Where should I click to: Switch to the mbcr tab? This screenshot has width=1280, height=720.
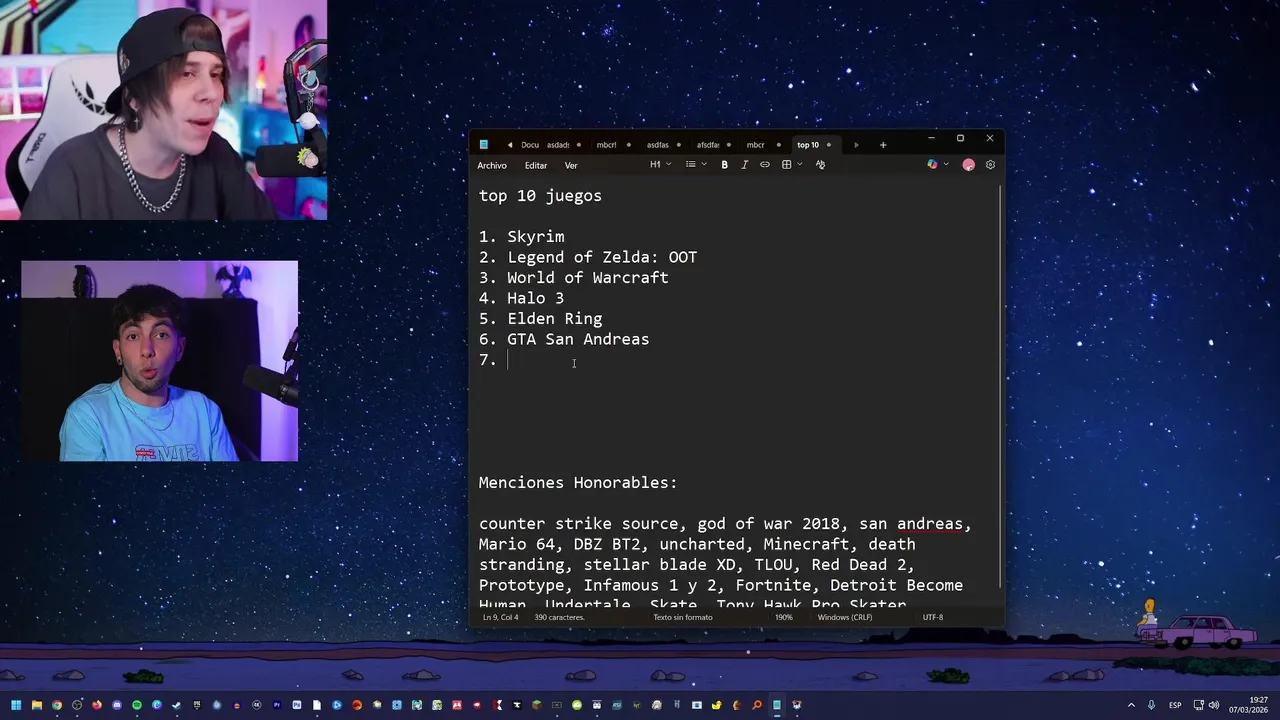click(x=755, y=145)
